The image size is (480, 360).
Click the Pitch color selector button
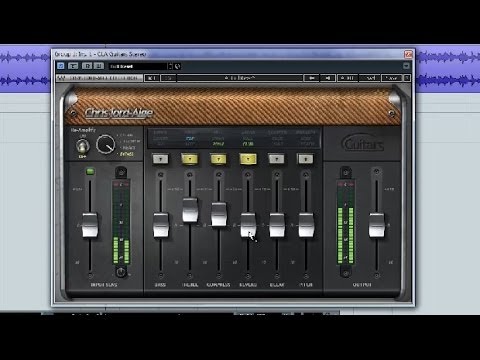pyautogui.click(x=305, y=159)
